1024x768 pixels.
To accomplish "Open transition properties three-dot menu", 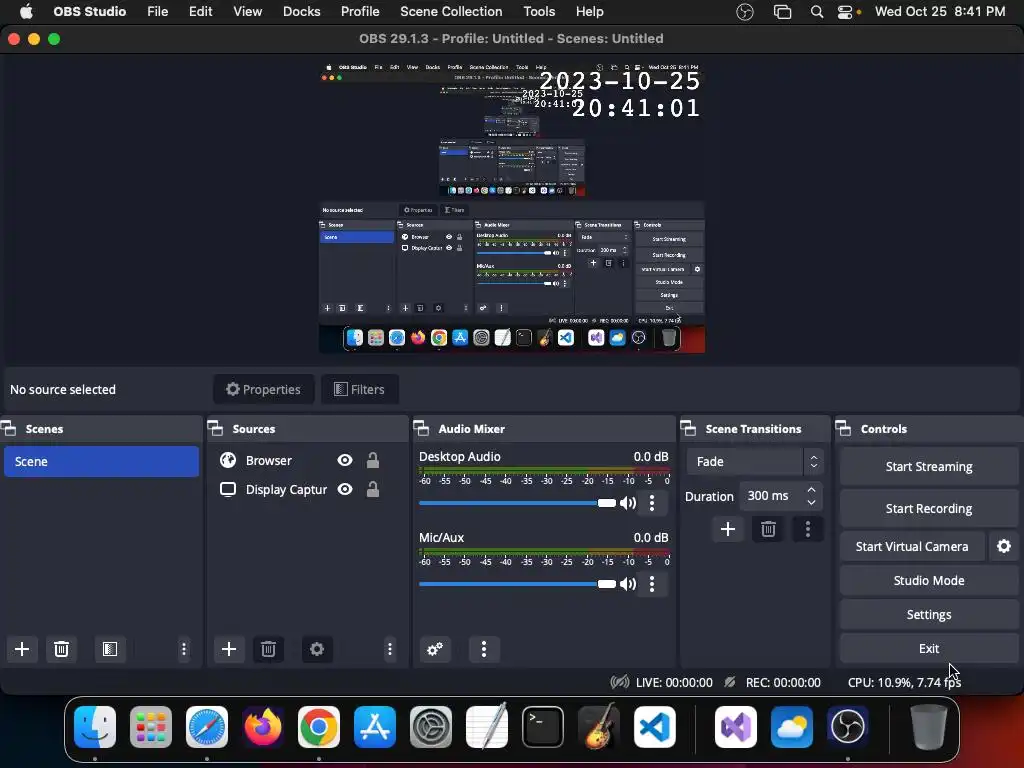I will pos(808,529).
